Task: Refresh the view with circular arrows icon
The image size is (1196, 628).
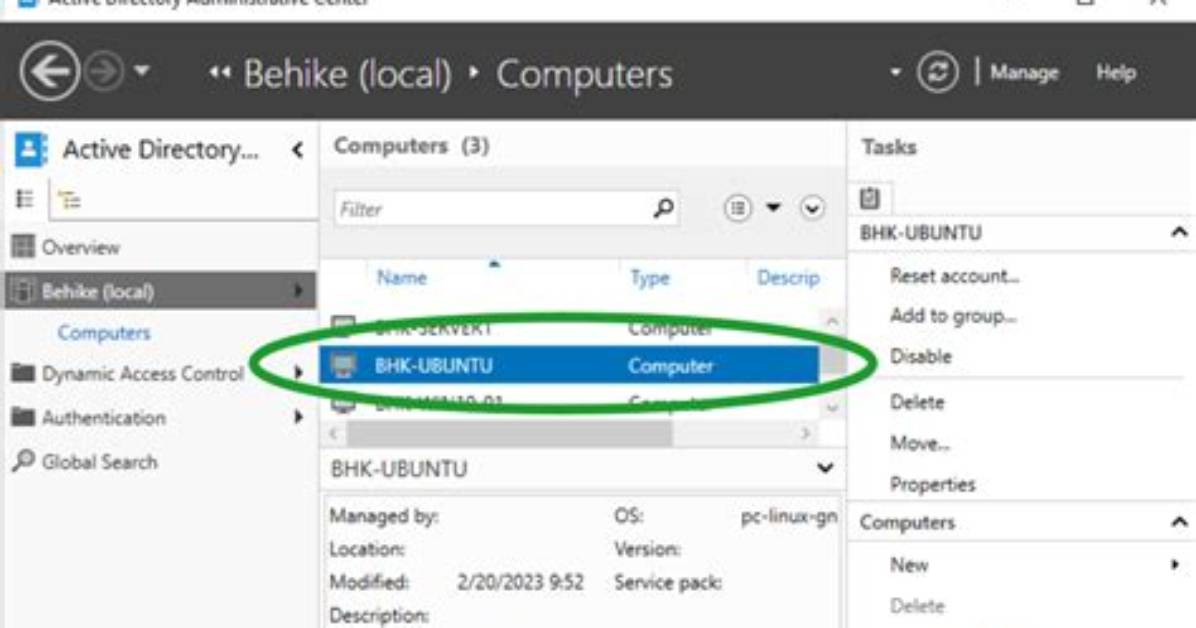Action: coord(937,72)
